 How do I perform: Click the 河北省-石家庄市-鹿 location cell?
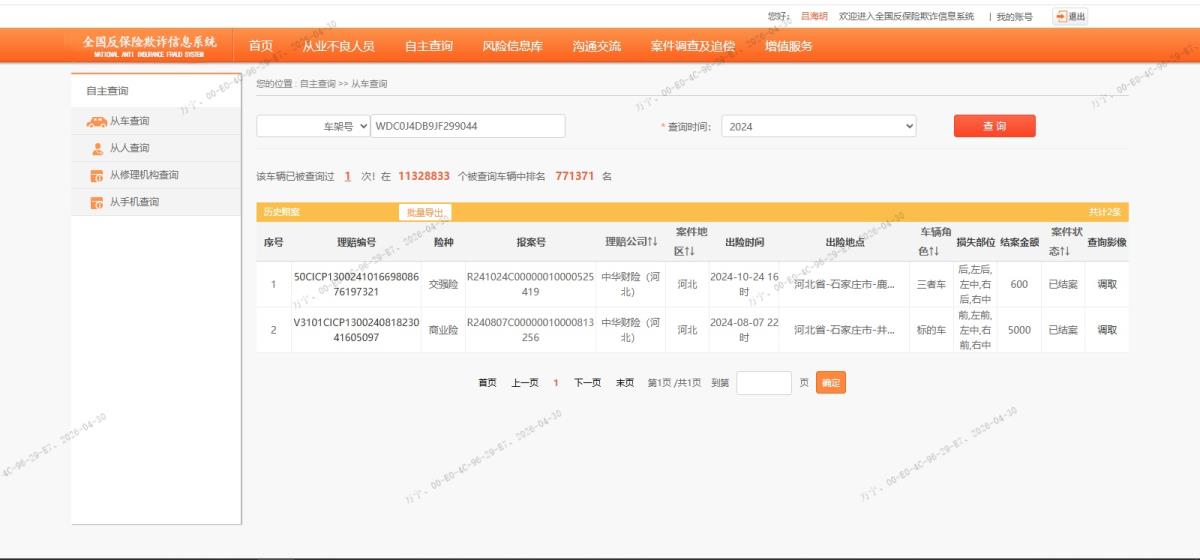845,284
